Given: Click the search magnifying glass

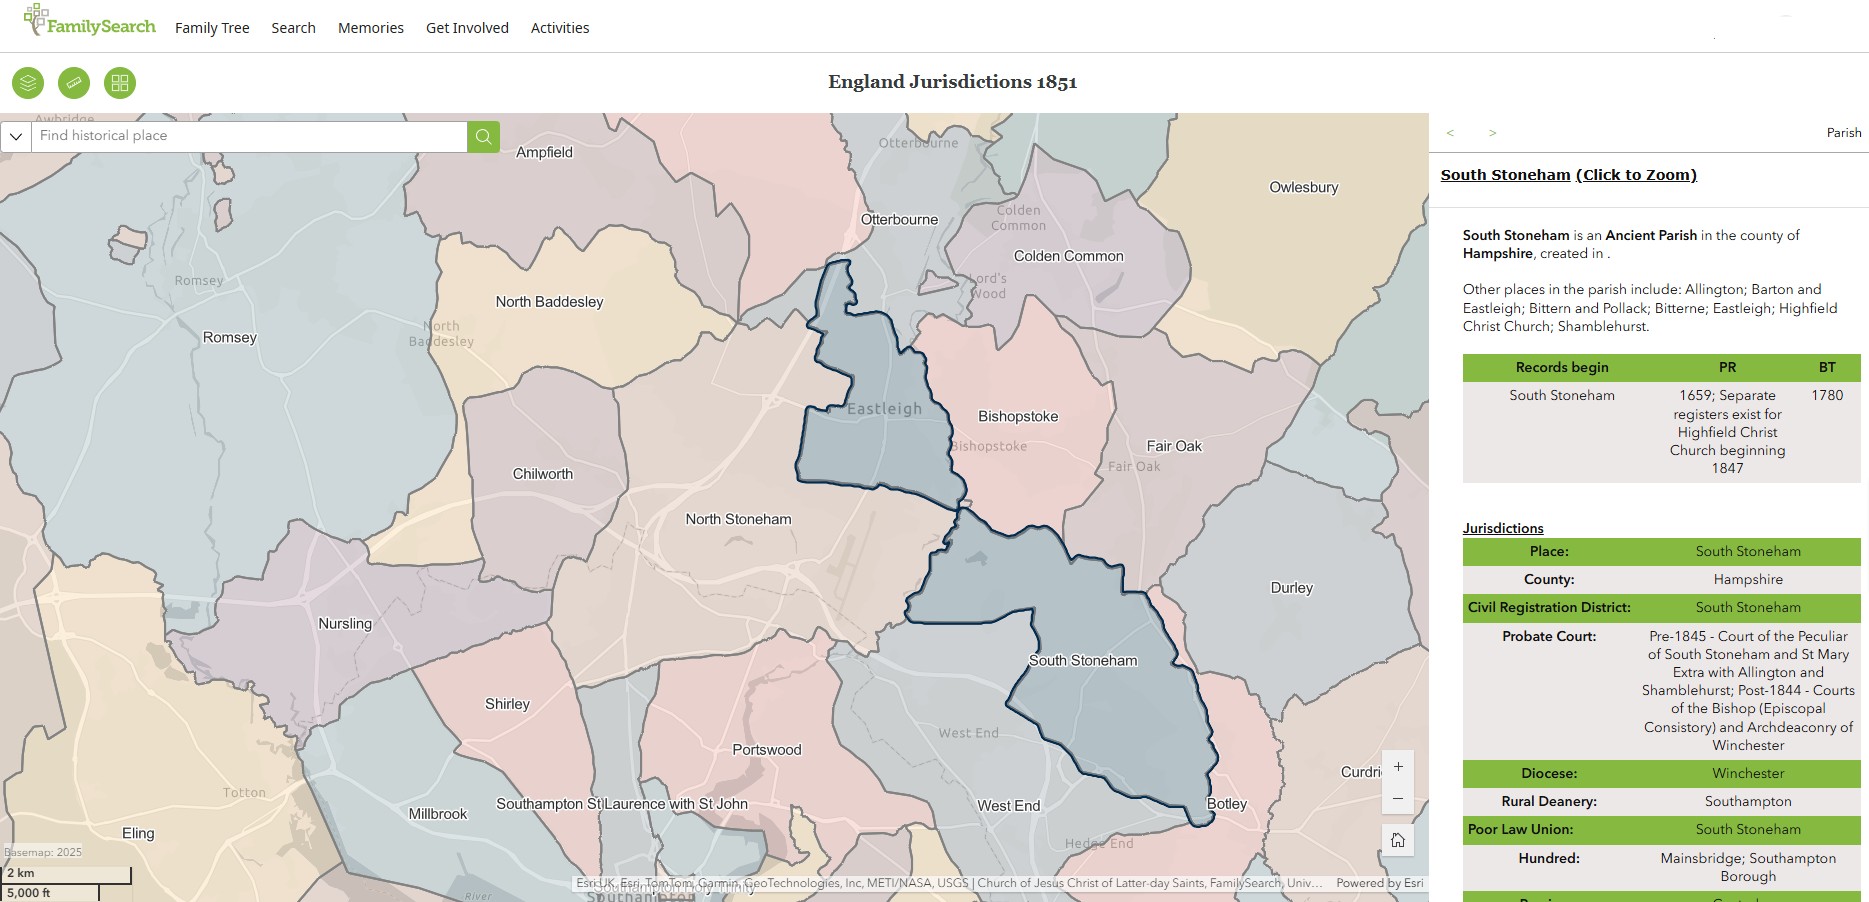Looking at the screenshot, I should (x=482, y=136).
